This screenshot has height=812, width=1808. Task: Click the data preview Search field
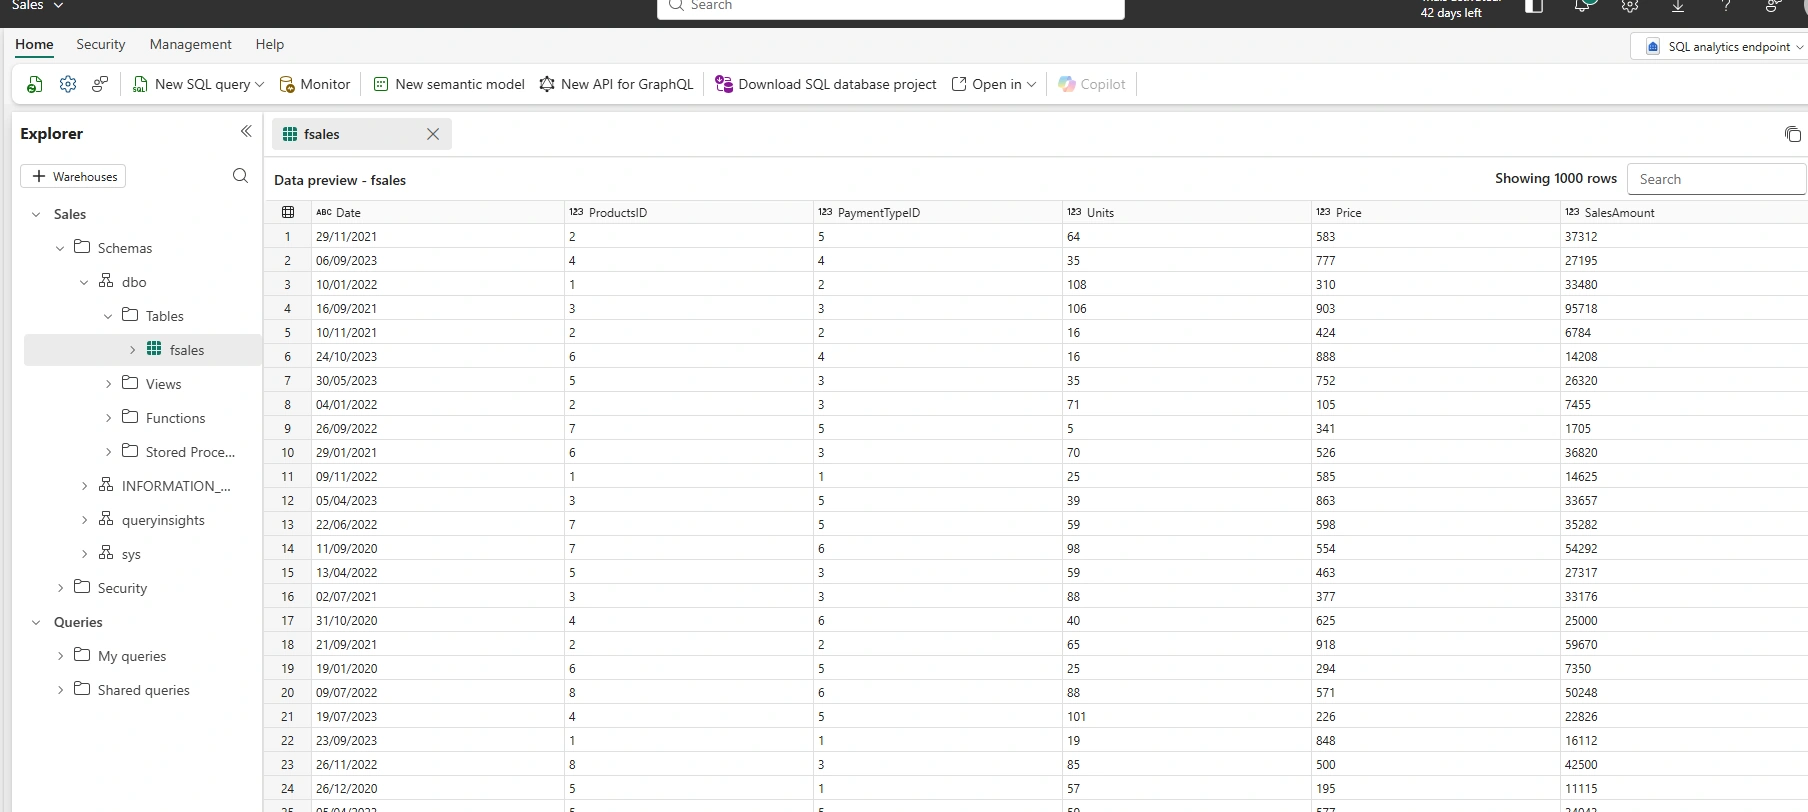coord(1716,179)
